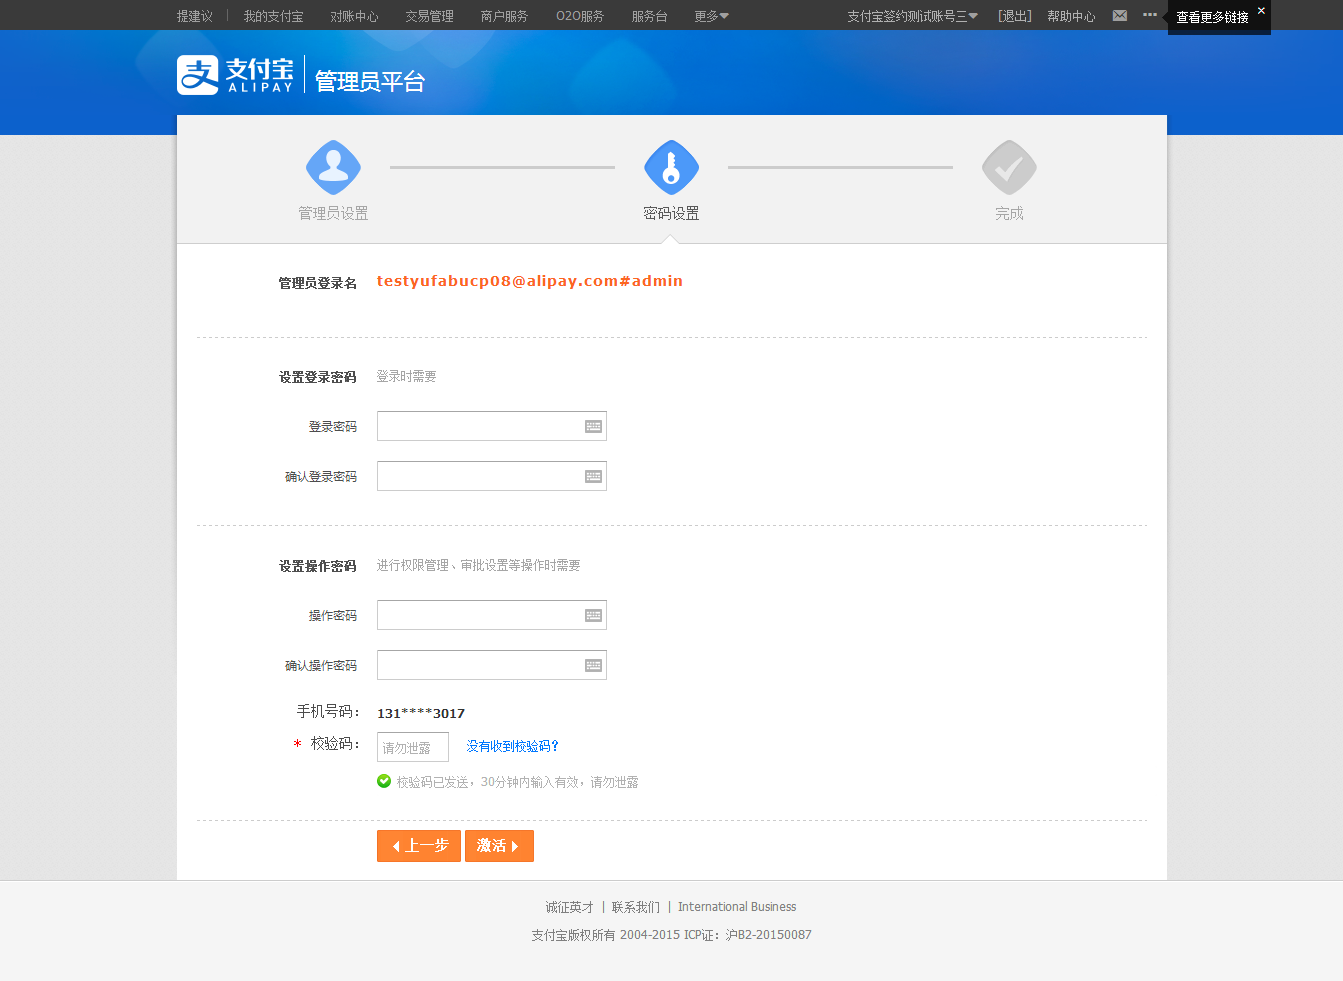Open soft keyboard icon in 登录密码 field
The width and height of the screenshot is (1343, 981).
[593, 427]
